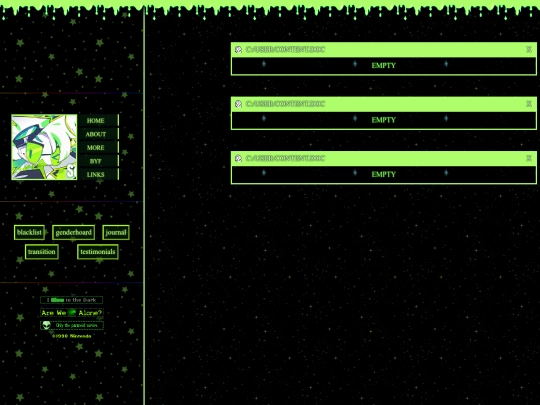This screenshot has width=540, height=405.
Task: Open the ABOUT navigation item
Action: [x=98, y=134]
